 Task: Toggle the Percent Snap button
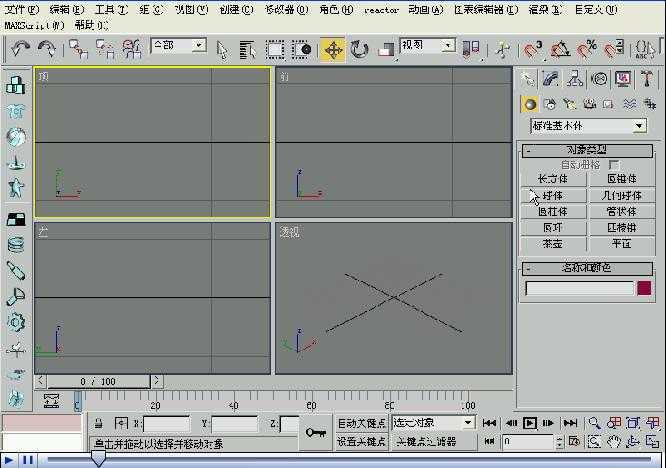click(x=587, y=50)
